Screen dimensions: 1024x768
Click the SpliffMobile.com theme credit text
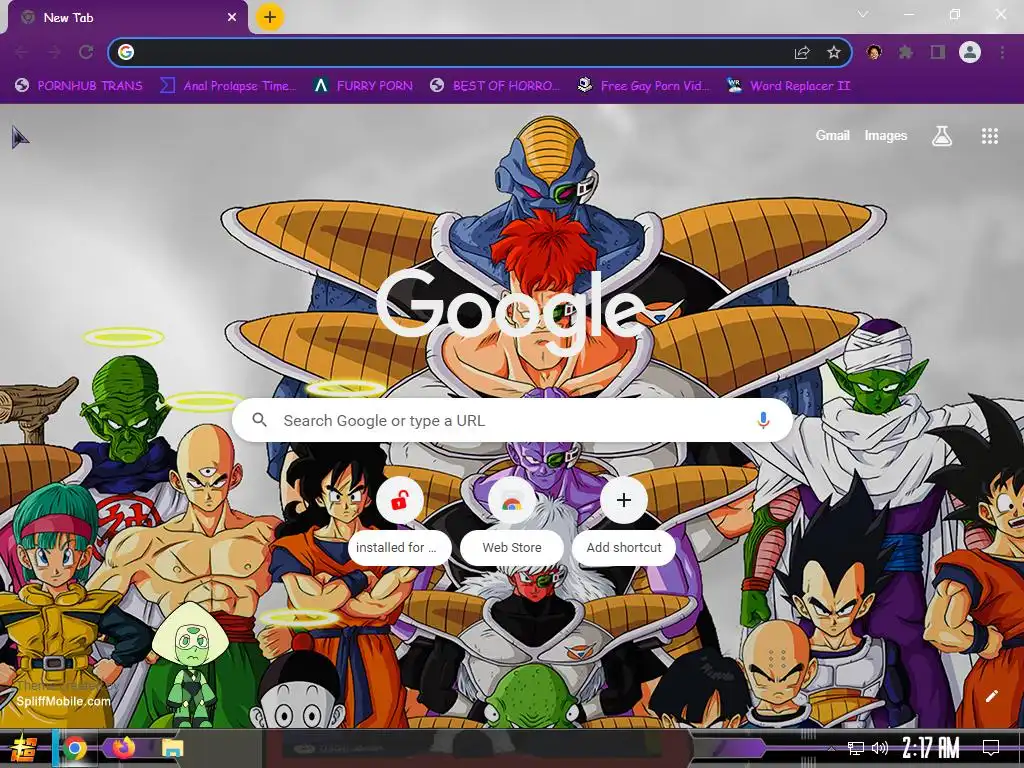click(63, 701)
